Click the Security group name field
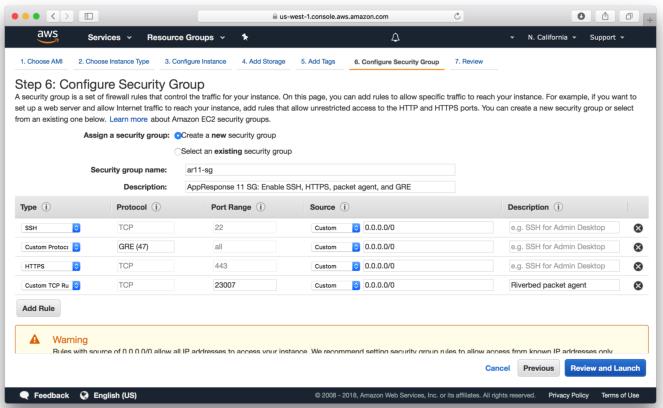 (x=320, y=170)
